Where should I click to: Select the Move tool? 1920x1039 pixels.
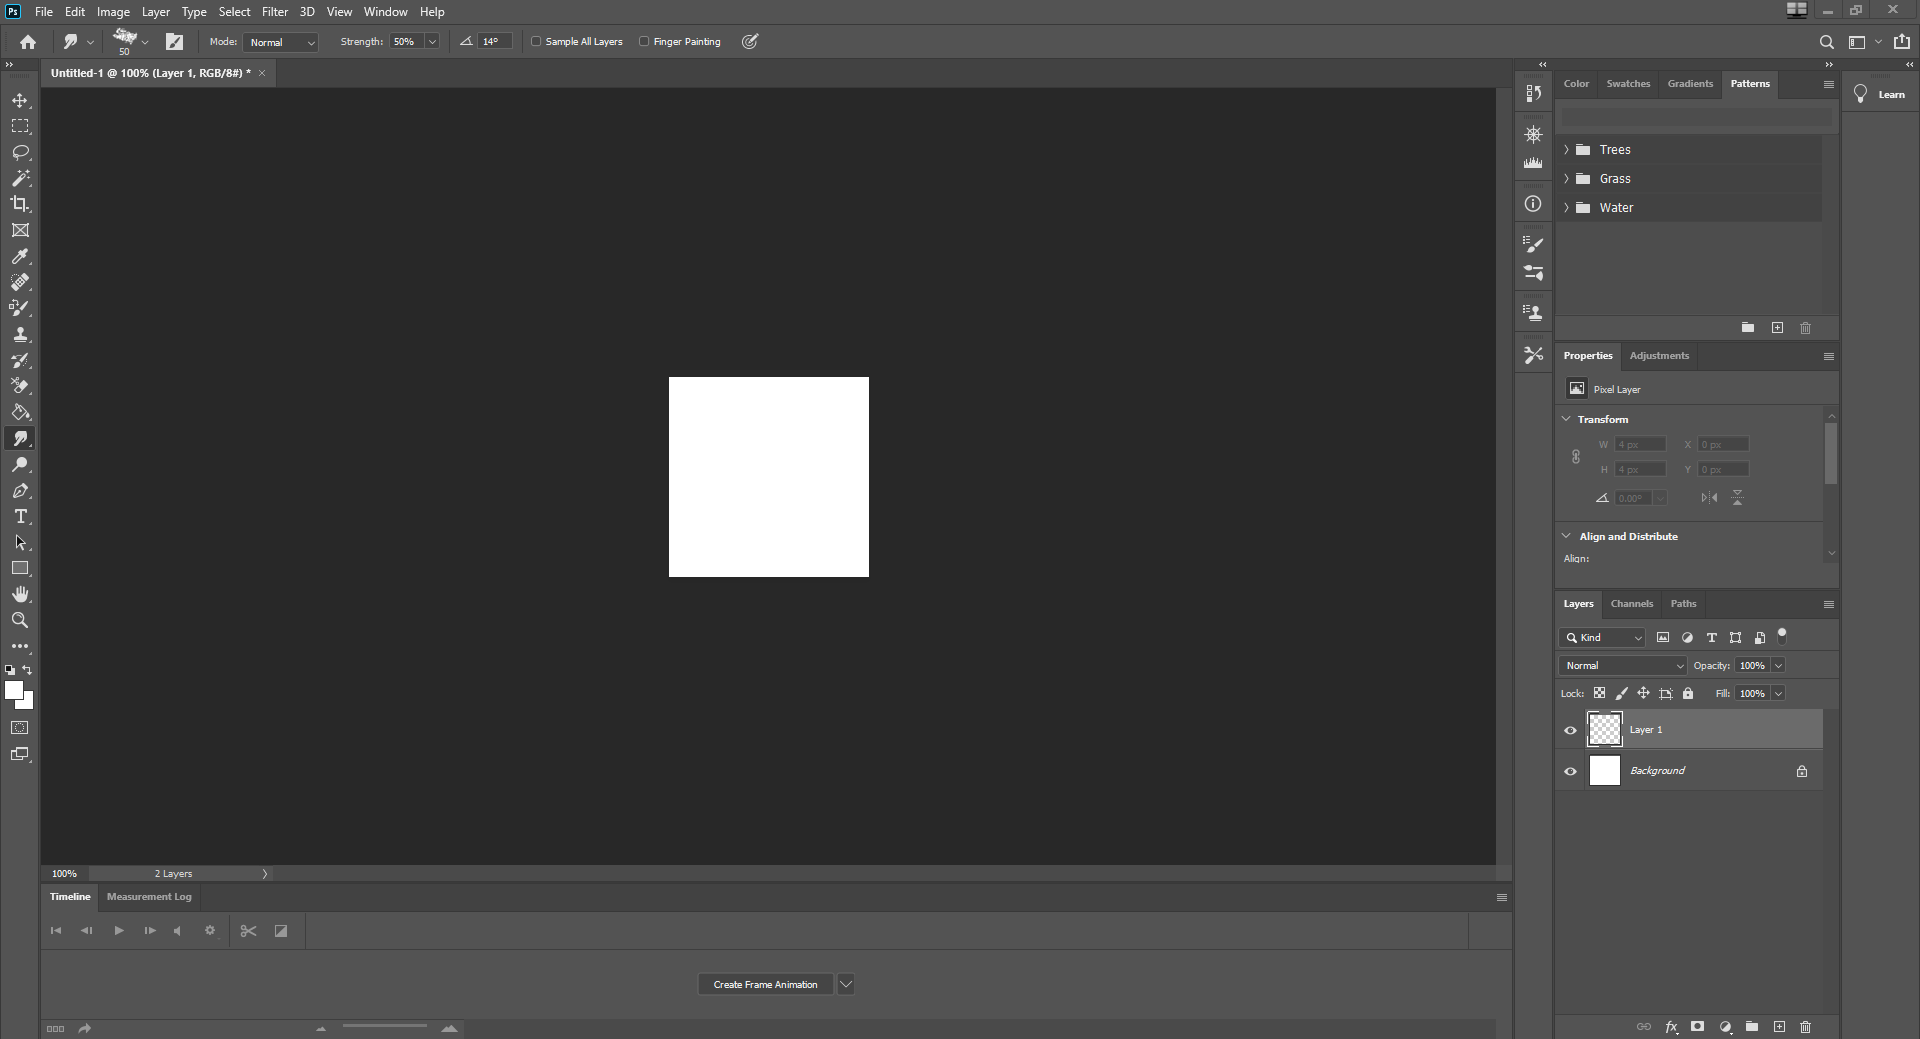click(x=20, y=100)
